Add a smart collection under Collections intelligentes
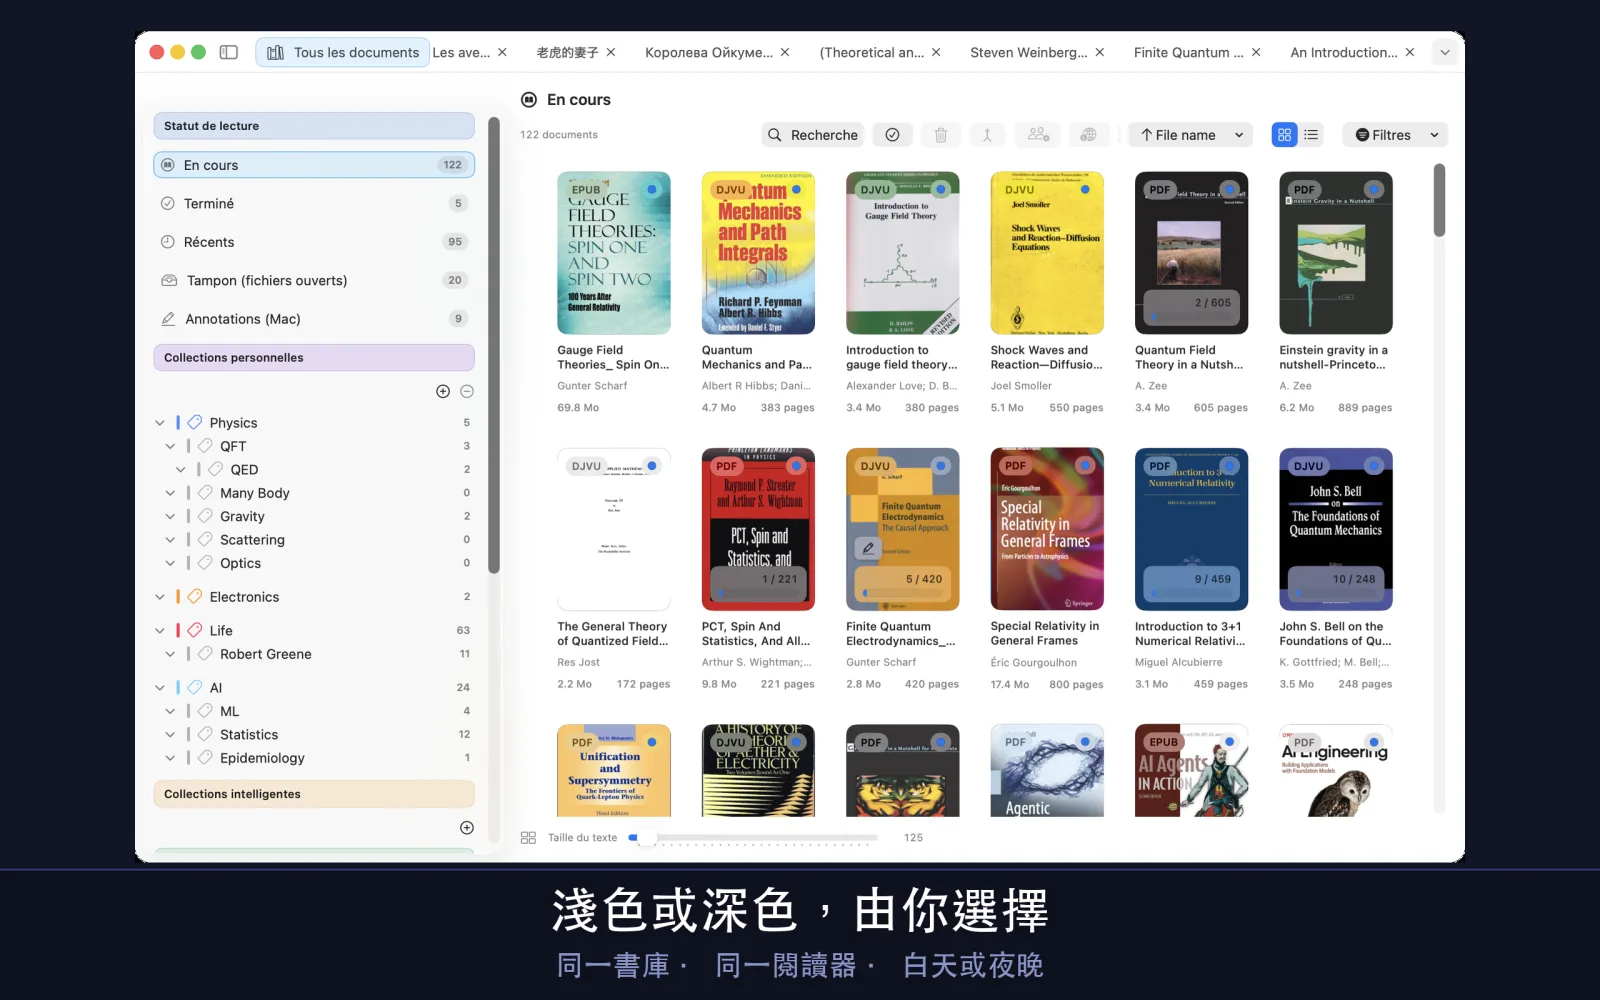 pos(467,828)
